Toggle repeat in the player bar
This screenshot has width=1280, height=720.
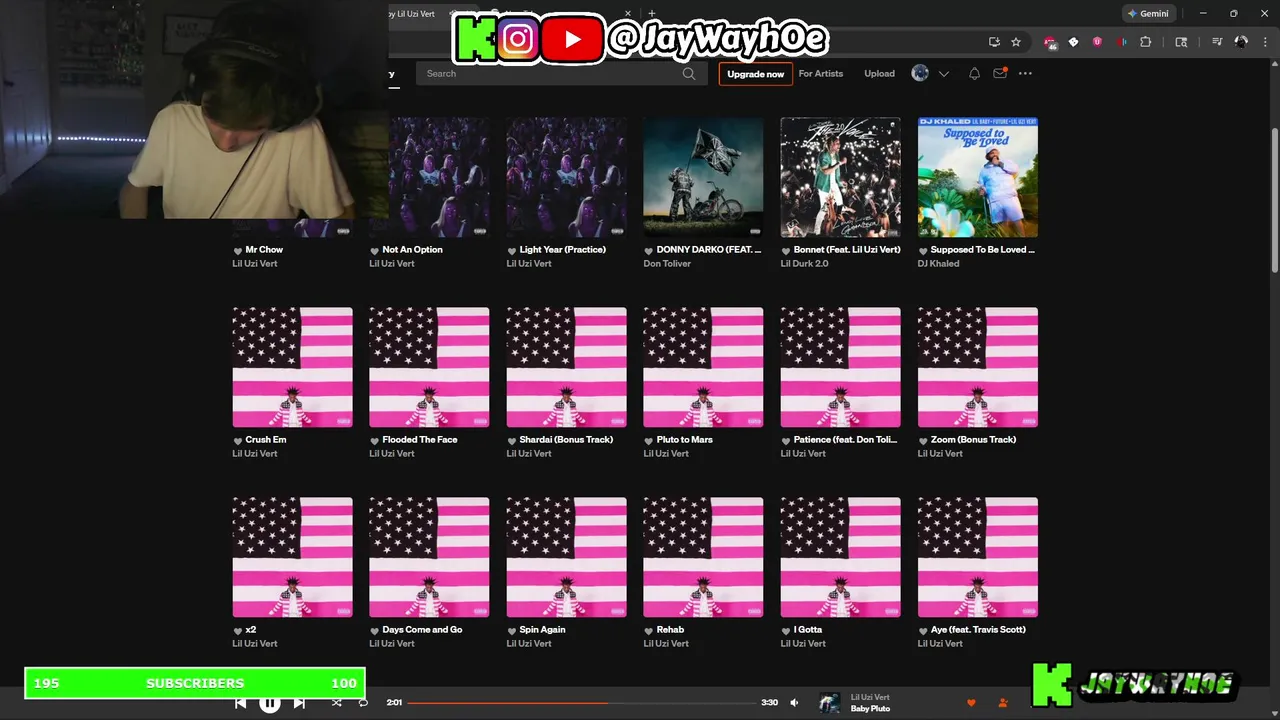[363, 703]
